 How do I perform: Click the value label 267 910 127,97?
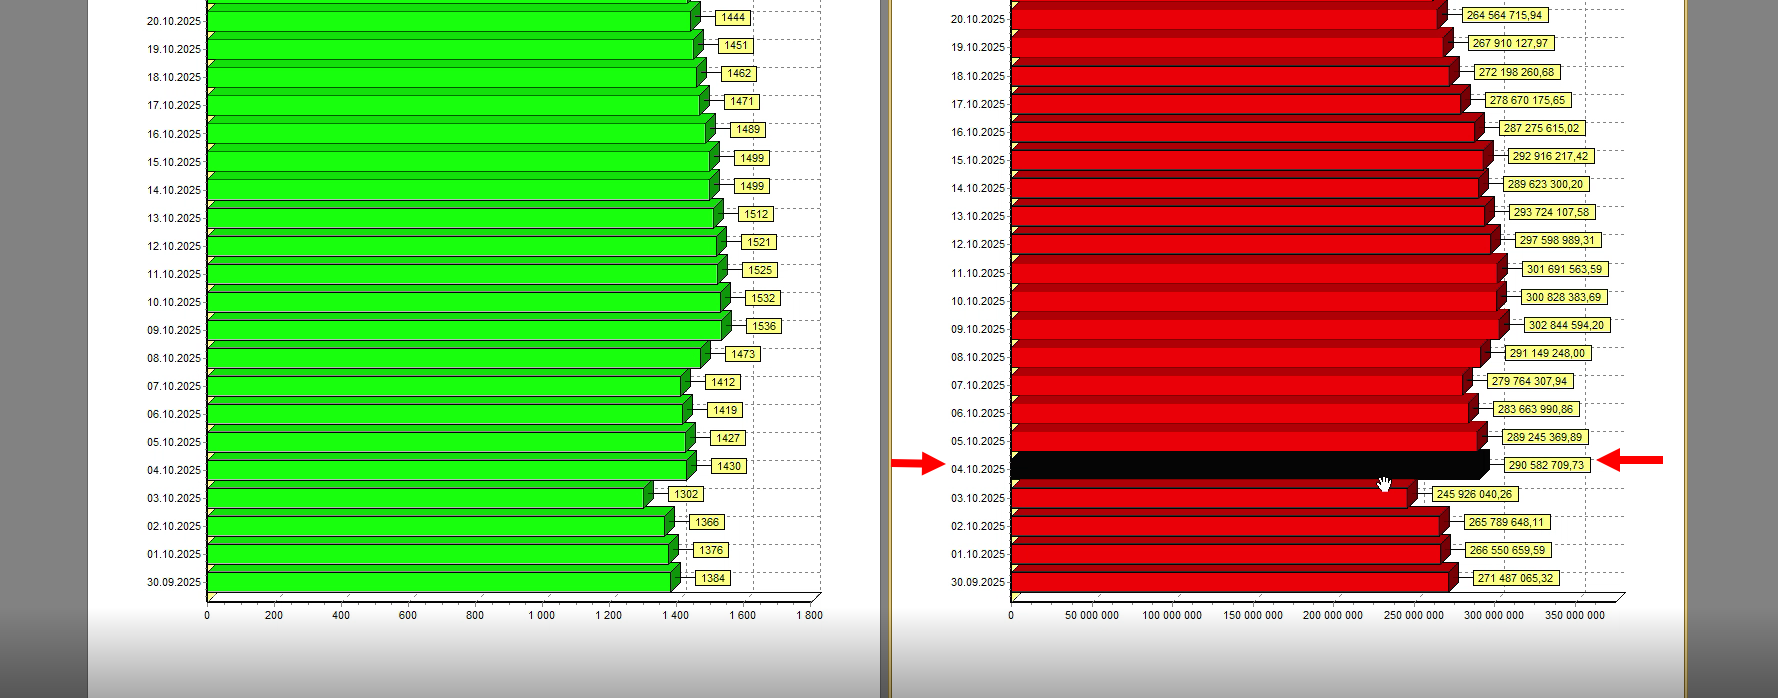click(x=1510, y=43)
